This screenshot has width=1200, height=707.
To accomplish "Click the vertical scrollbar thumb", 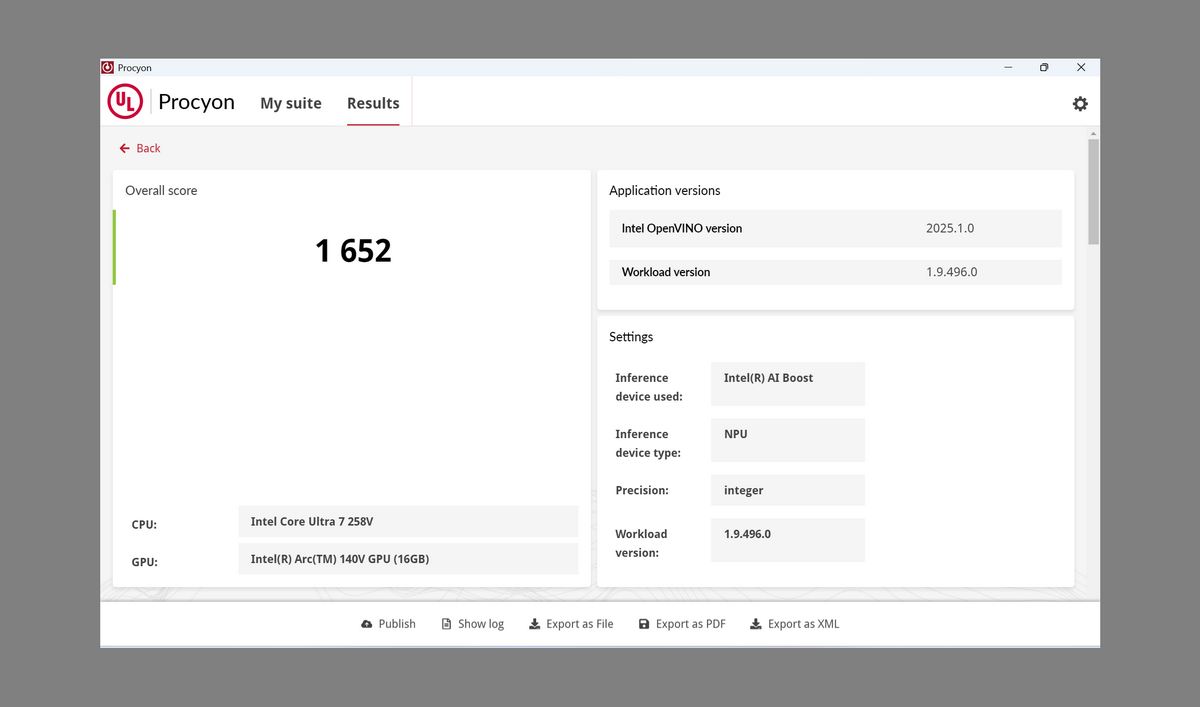I will coord(1093,192).
